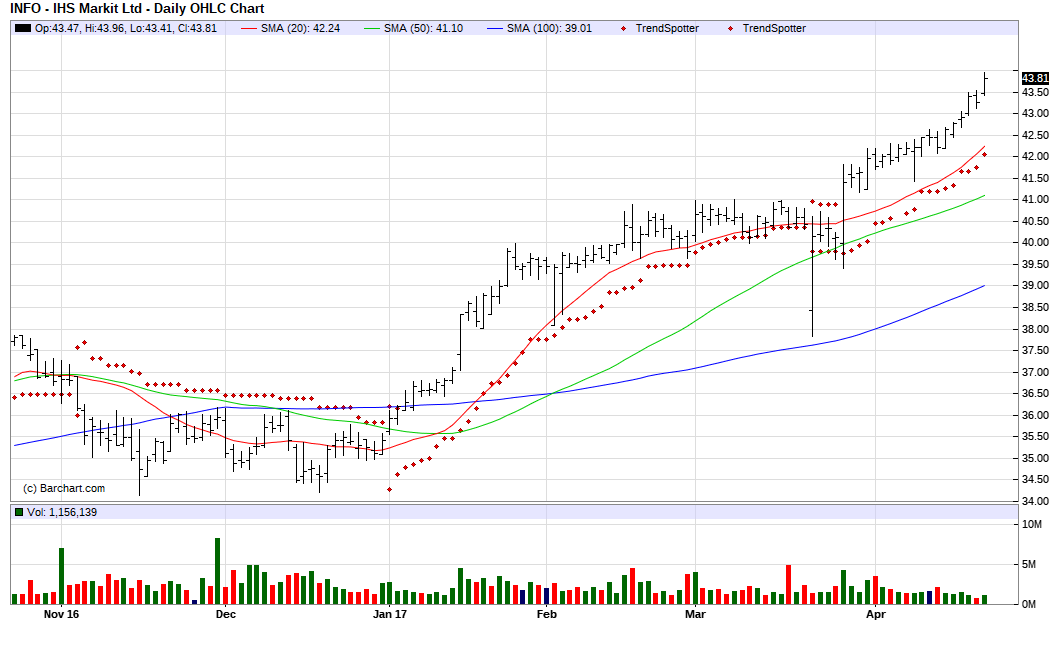Click the green SMA (50) legend line
Image resolution: width=1060 pixels, height=645 pixels.
[372, 28]
